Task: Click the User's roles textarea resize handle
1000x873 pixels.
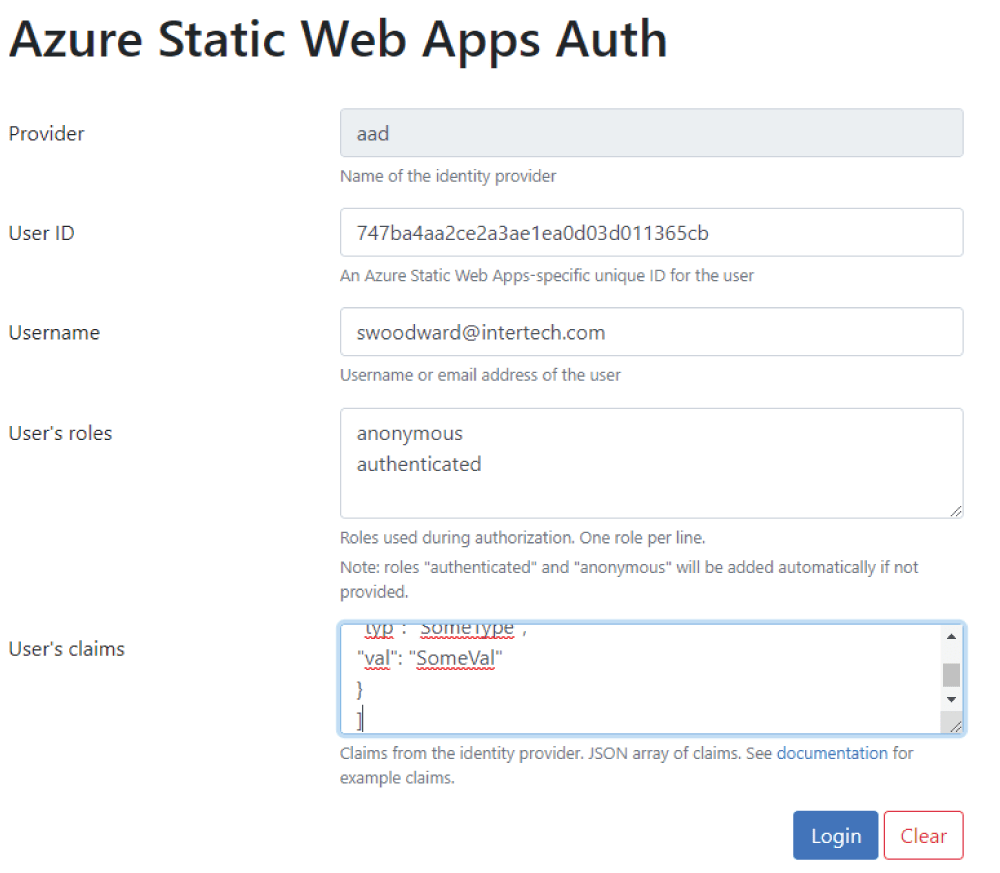Action: coord(956,511)
